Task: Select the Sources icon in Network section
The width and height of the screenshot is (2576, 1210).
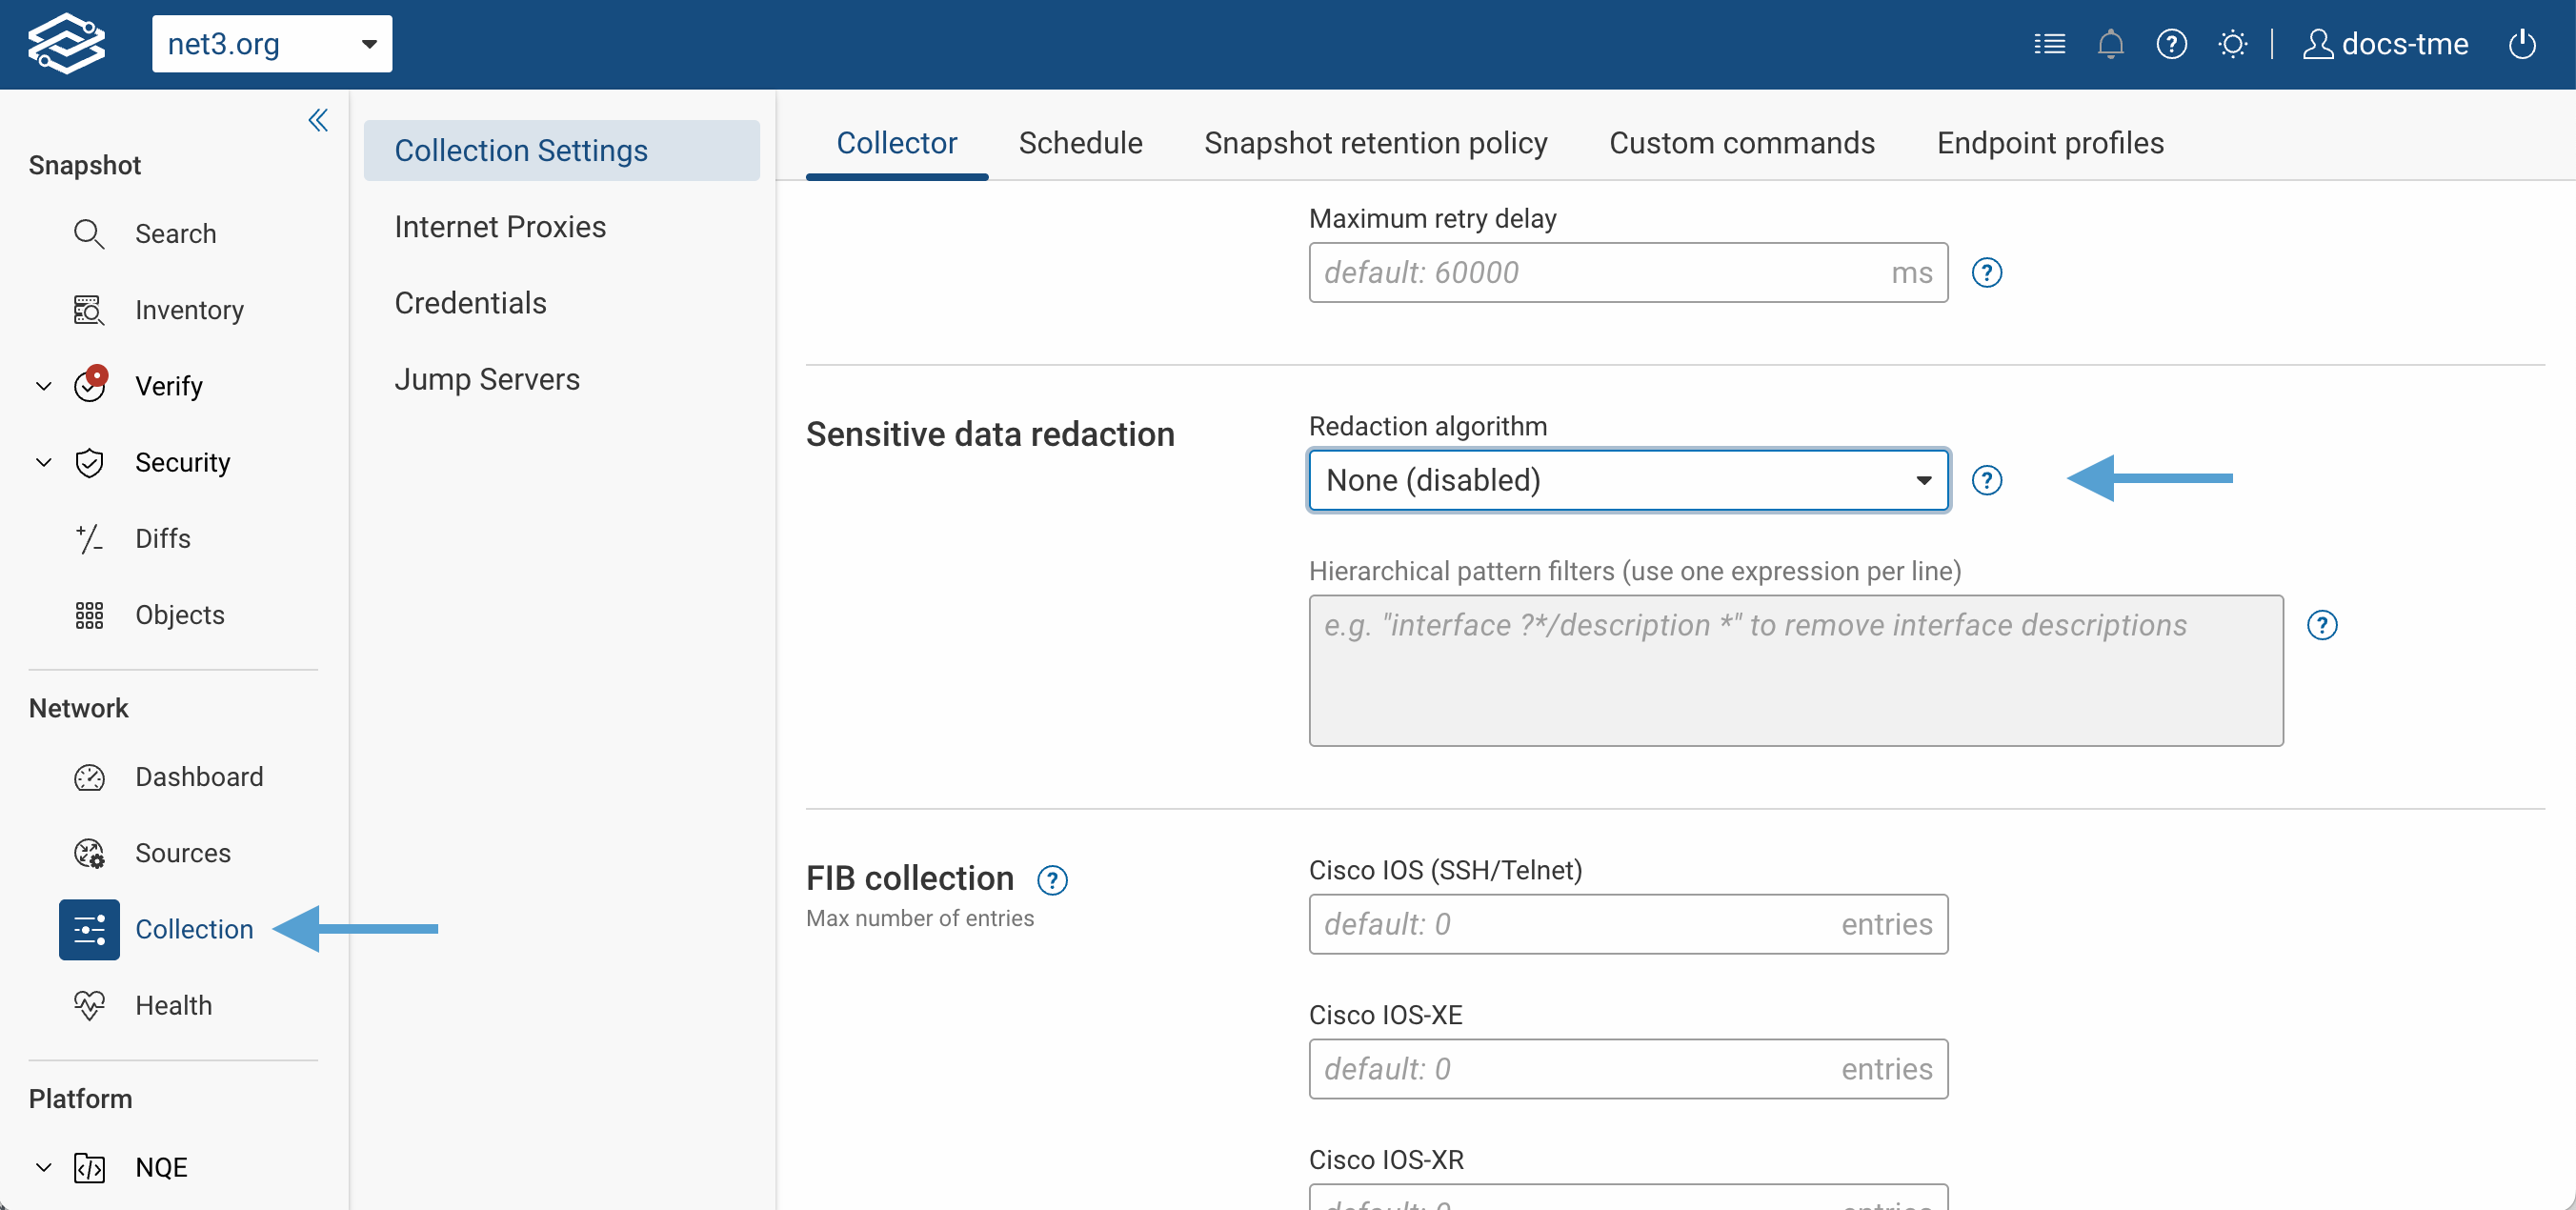Action: [89, 853]
